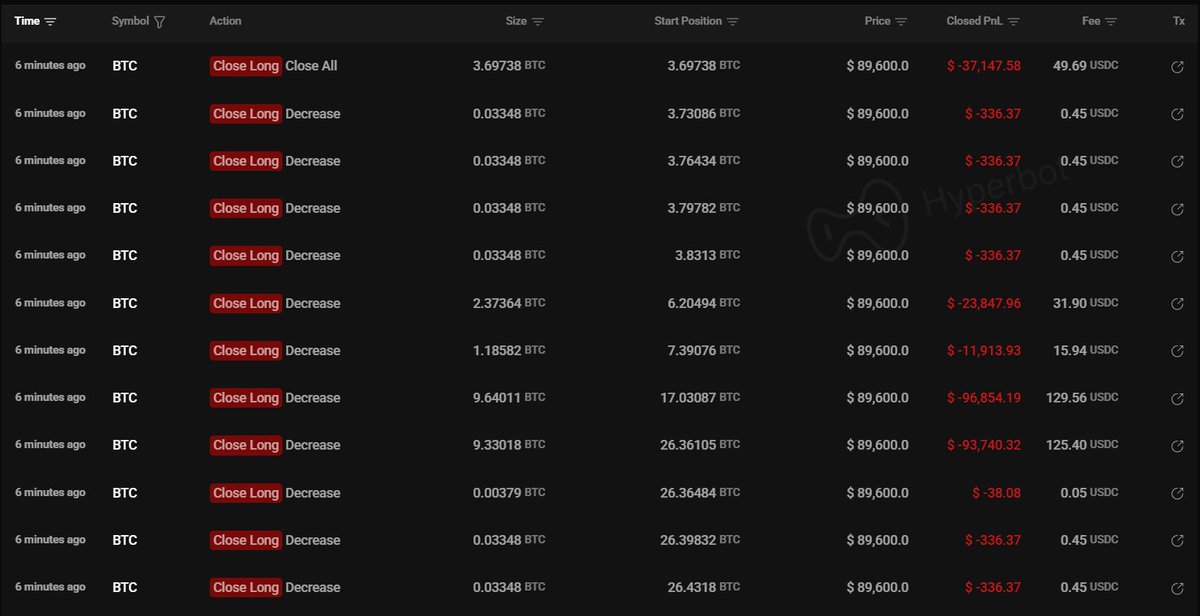Open transaction link for the $-23,847.96 PnL row
The image size is (1200, 616).
coord(1177,304)
